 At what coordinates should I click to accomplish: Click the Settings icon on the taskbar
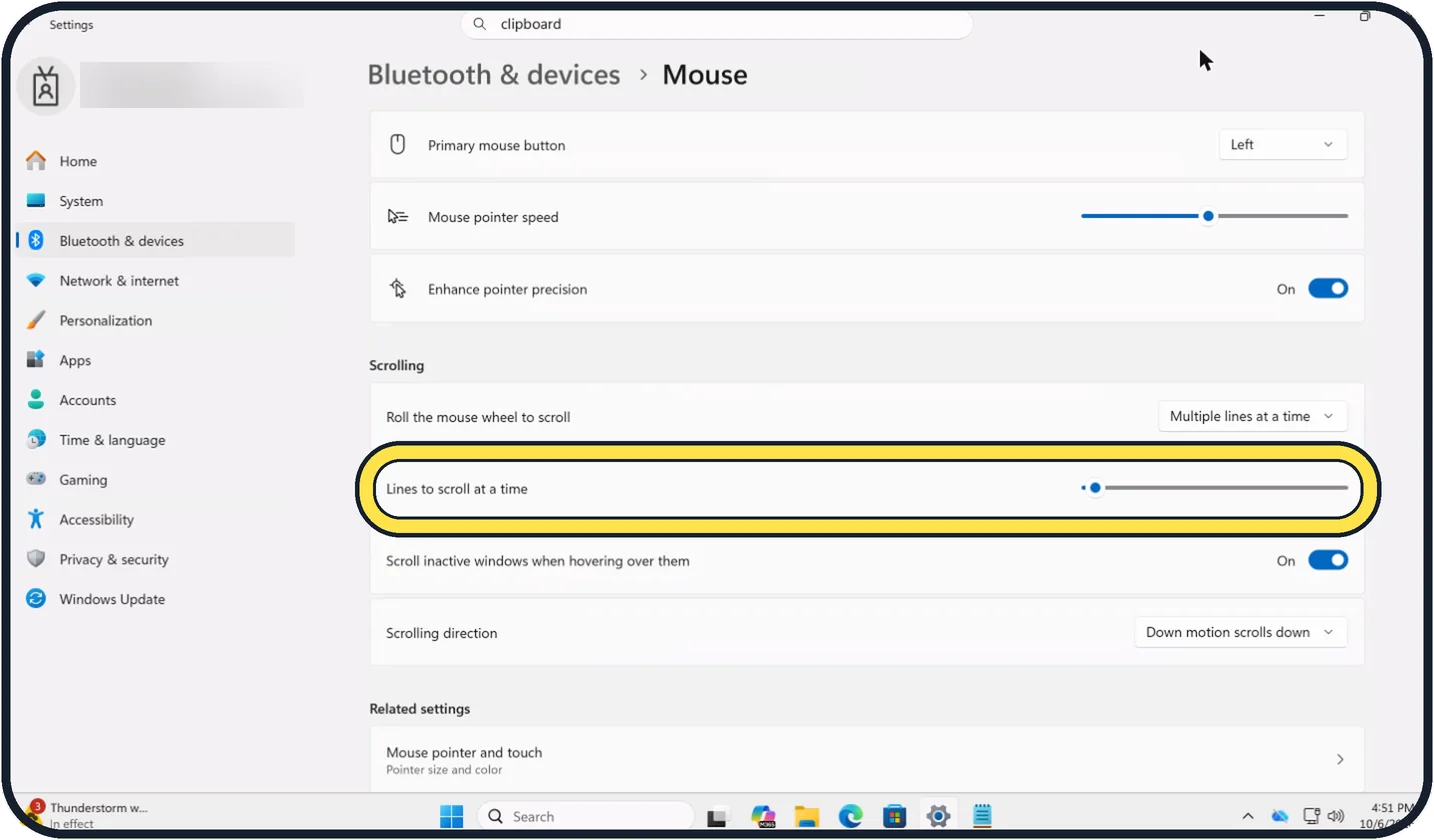tap(938, 816)
